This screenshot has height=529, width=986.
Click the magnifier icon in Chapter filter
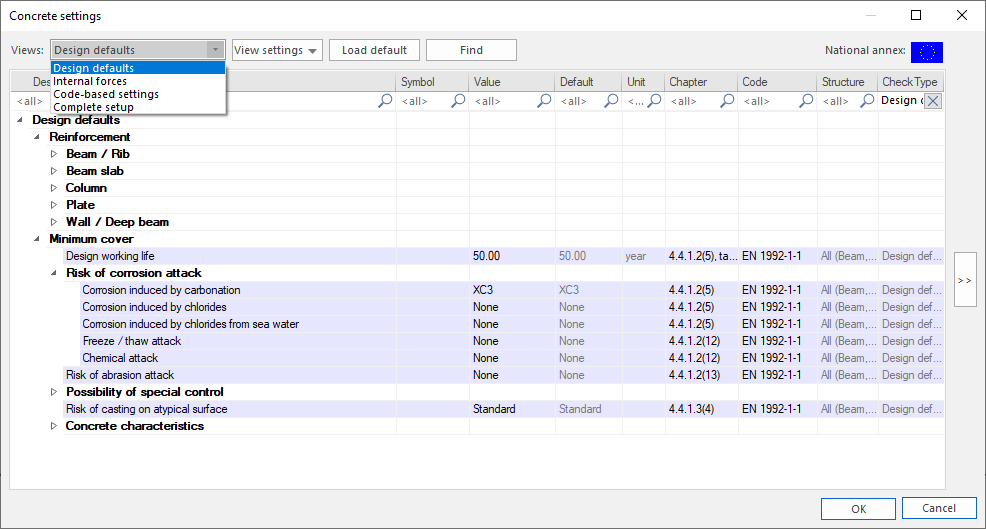coord(727,101)
